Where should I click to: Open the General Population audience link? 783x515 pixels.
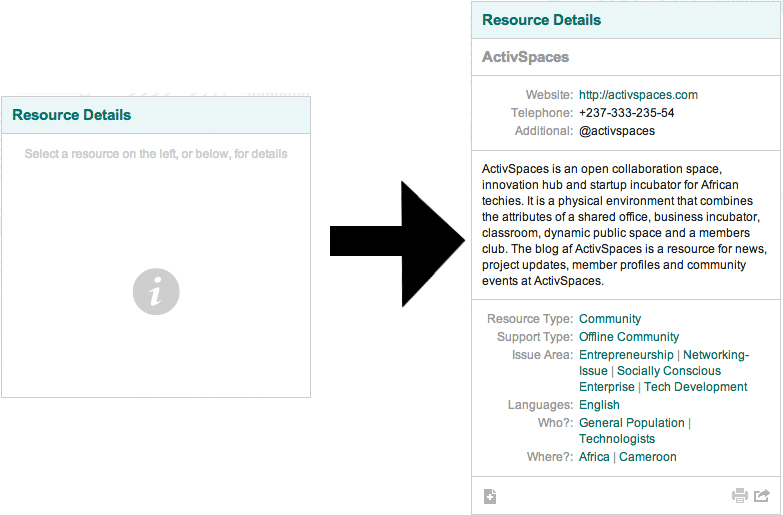click(632, 423)
